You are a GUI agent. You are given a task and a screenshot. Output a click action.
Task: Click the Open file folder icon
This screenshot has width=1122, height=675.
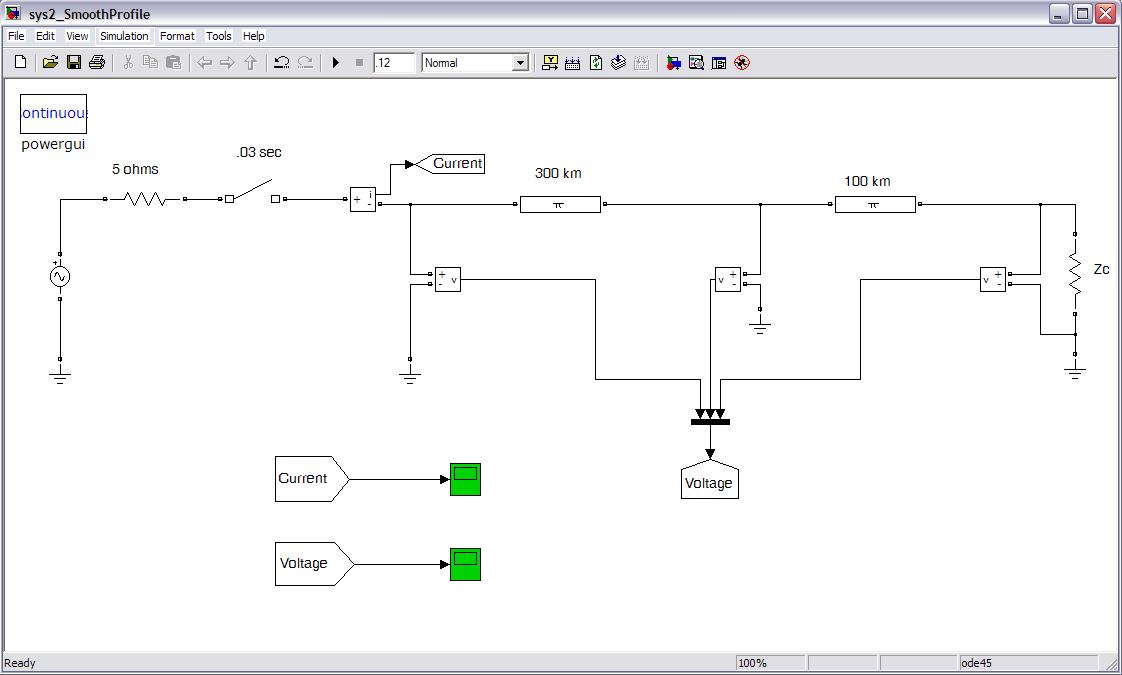coord(50,63)
